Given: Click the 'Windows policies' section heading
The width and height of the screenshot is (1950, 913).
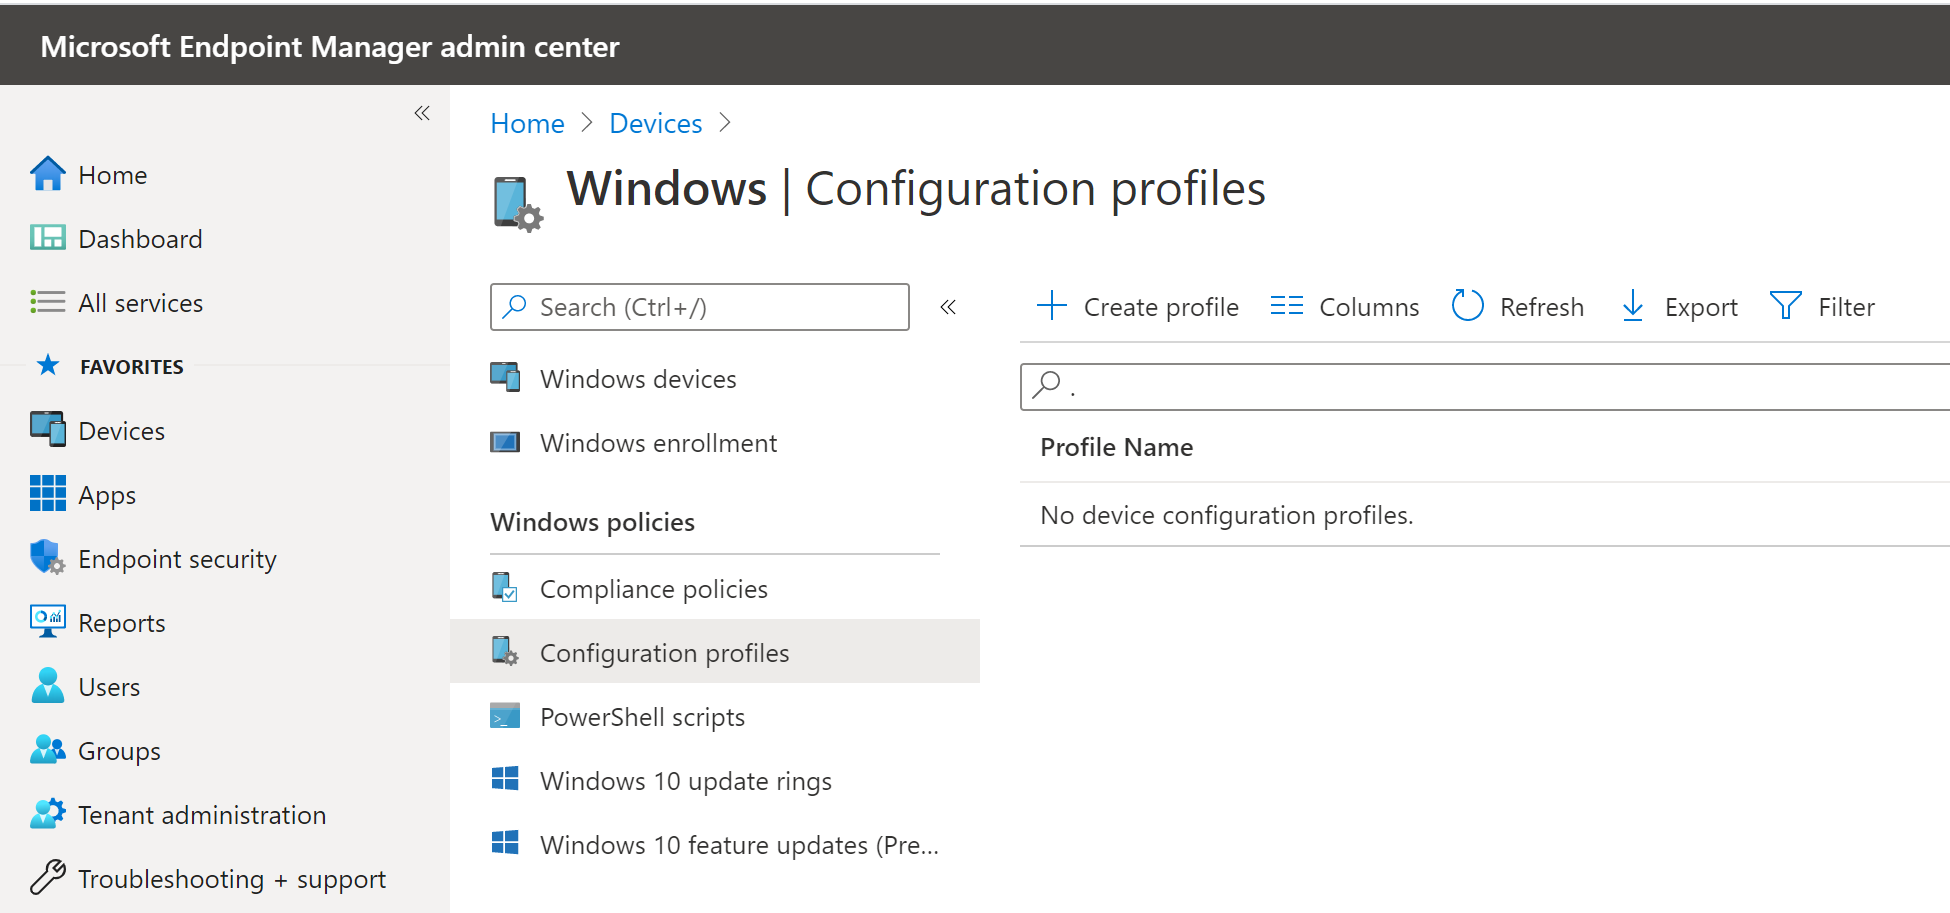Looking at the screenshot, I should pos(592,522).
